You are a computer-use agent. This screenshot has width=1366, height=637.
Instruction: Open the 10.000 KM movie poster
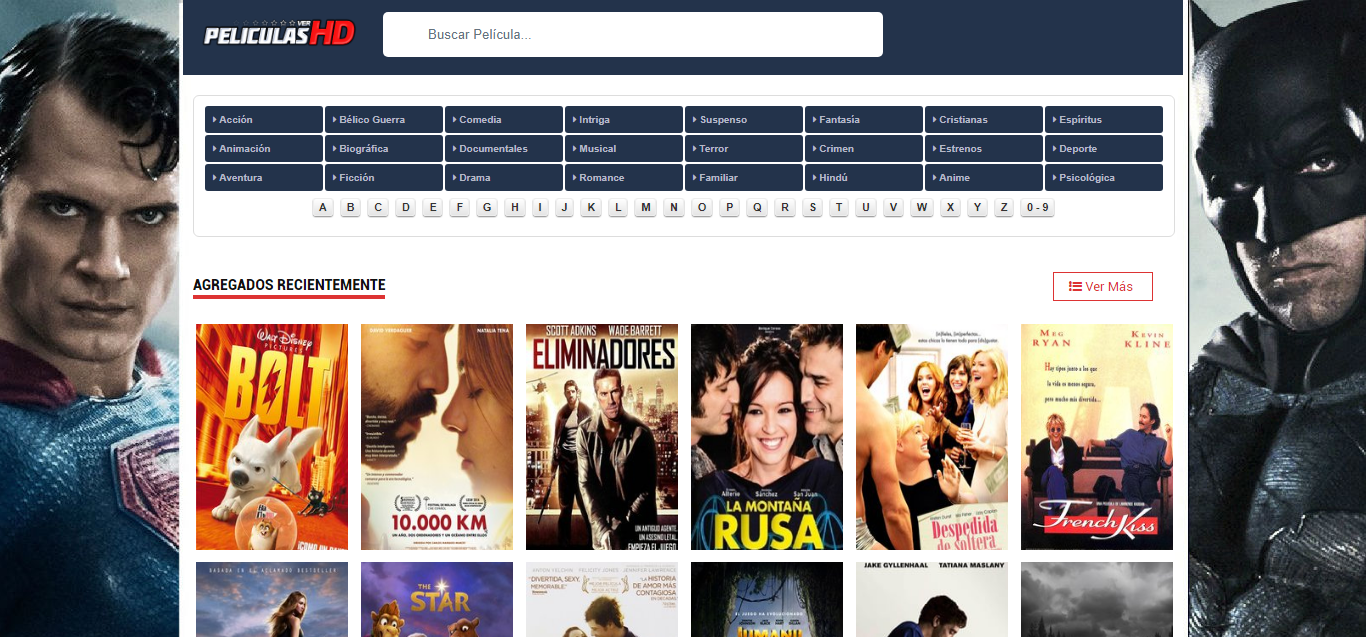click(437, 437)
